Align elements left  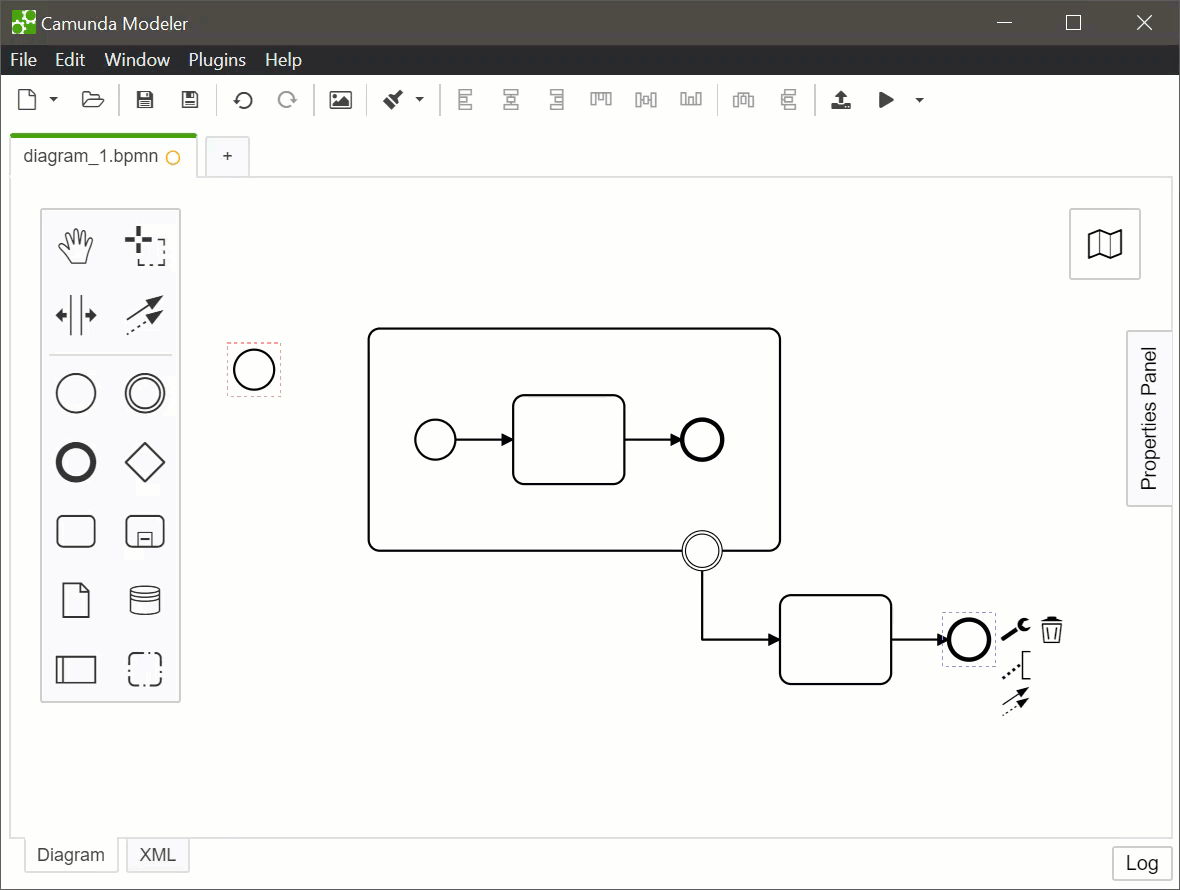[x=465, y=99]
